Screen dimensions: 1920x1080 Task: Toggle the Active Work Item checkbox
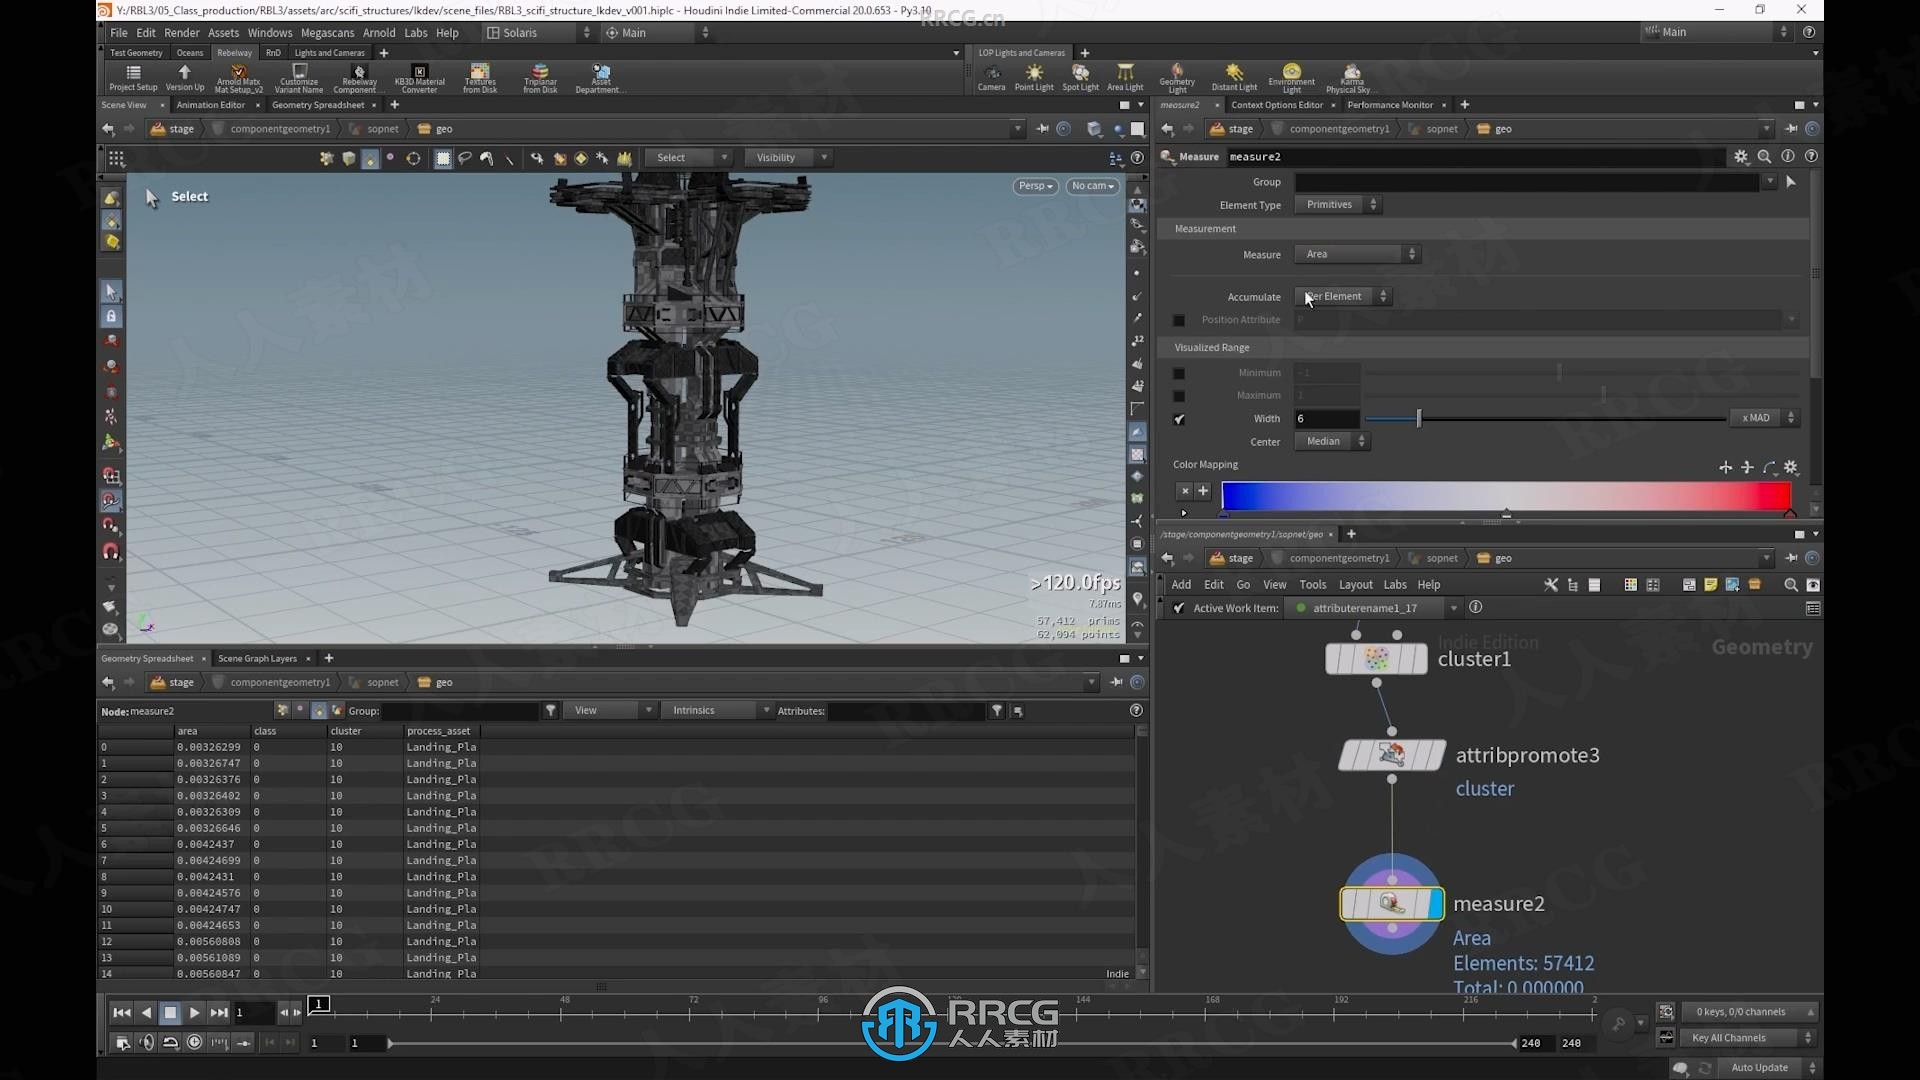click(x=1179, y=608)
